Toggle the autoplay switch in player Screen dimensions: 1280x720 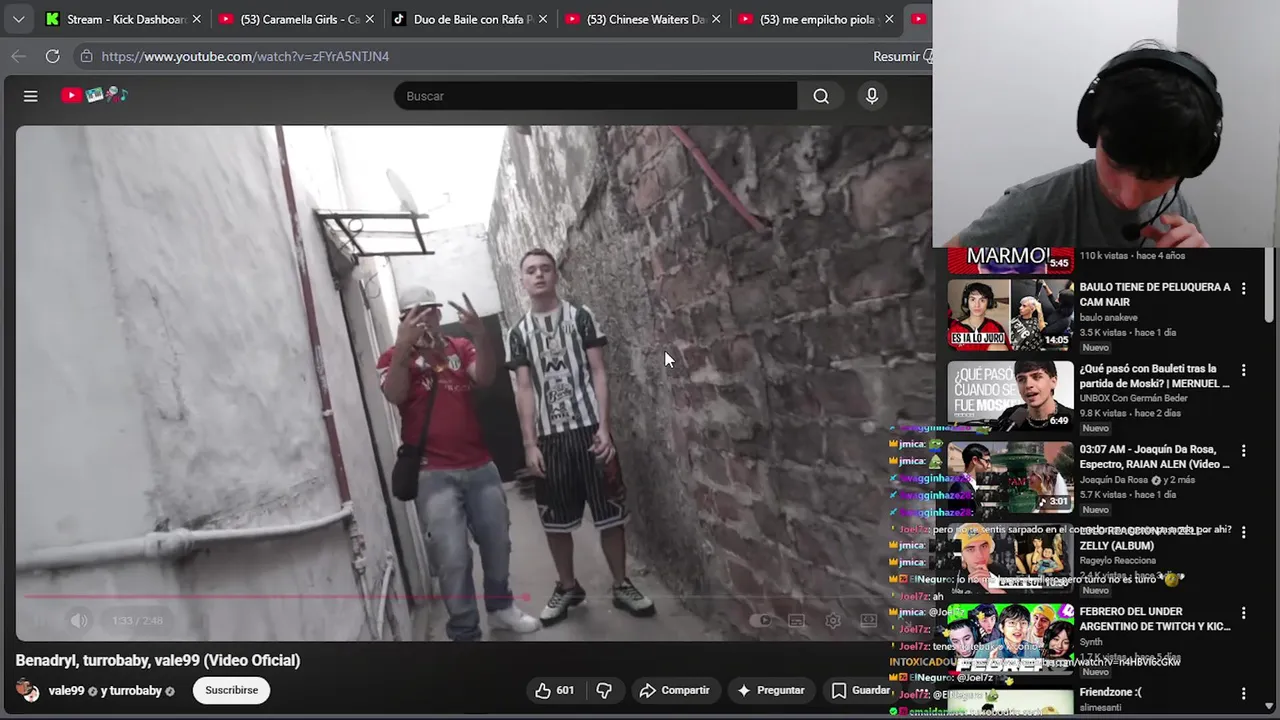pos(762,620)
